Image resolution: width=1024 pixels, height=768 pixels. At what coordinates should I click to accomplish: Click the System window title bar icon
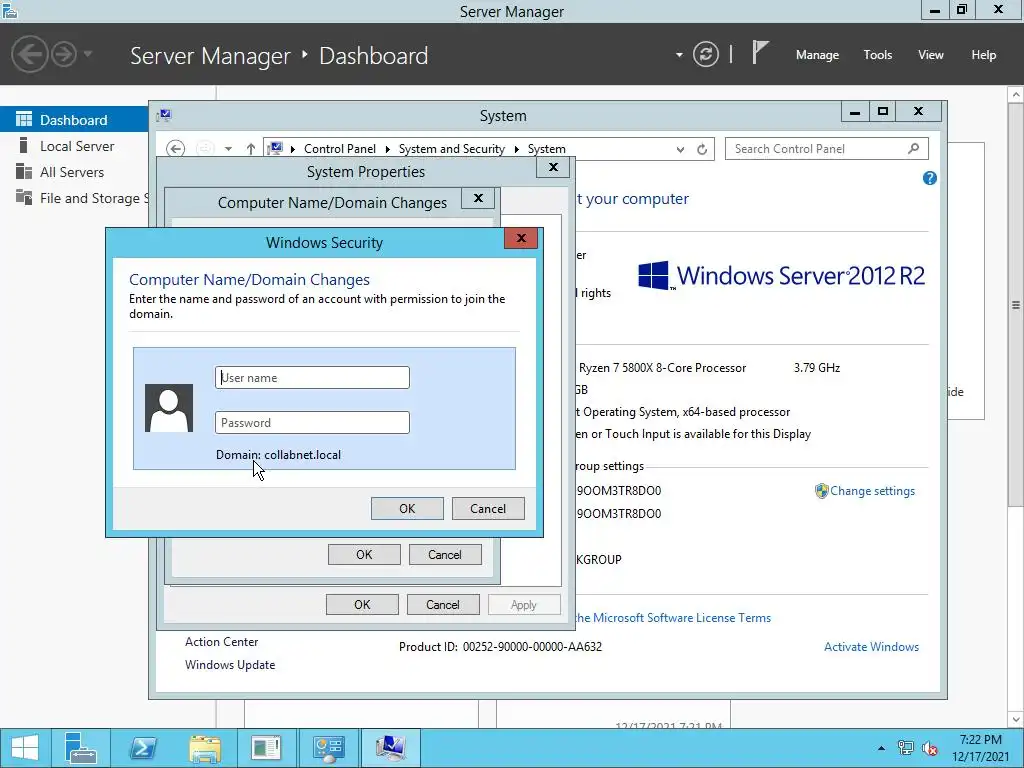(x=164, y=116)
